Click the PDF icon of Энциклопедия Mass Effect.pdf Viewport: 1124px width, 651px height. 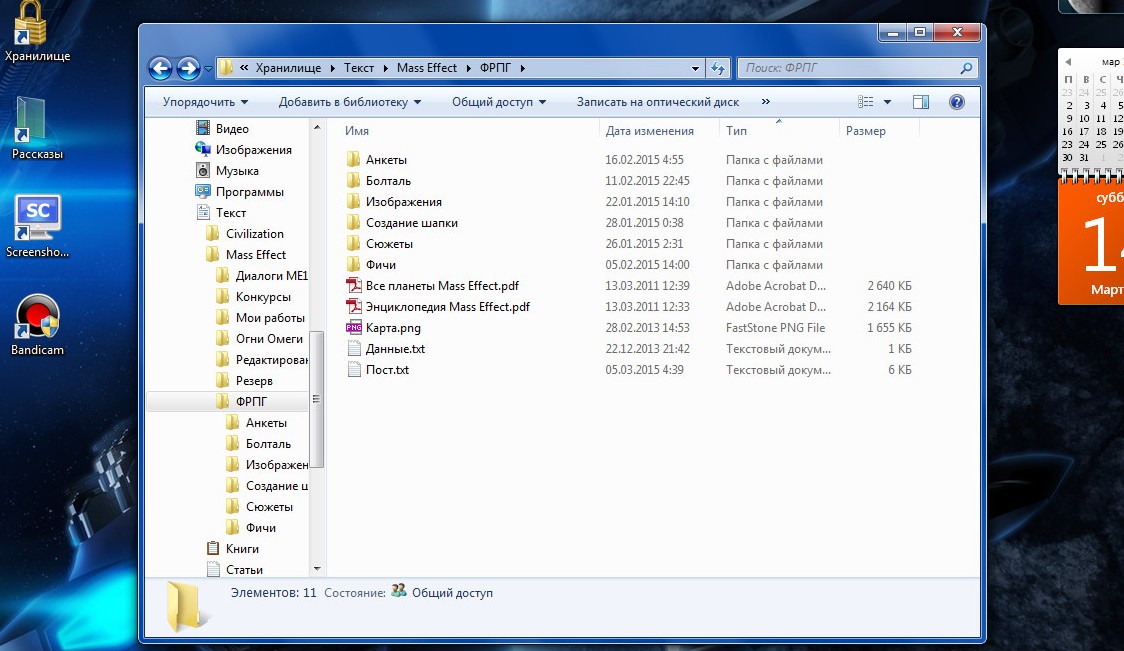click(353, 306)
